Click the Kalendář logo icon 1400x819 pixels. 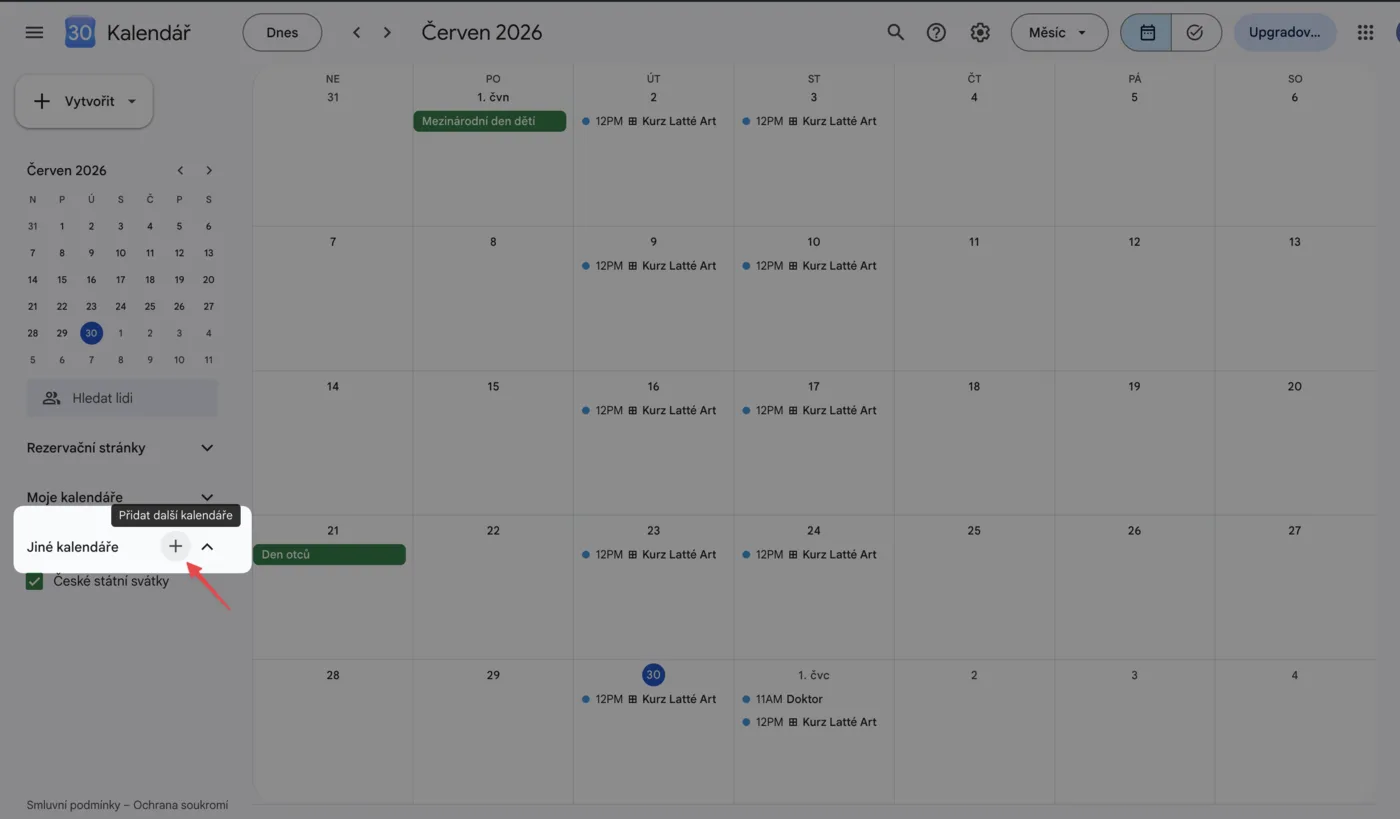click(80, 32)
